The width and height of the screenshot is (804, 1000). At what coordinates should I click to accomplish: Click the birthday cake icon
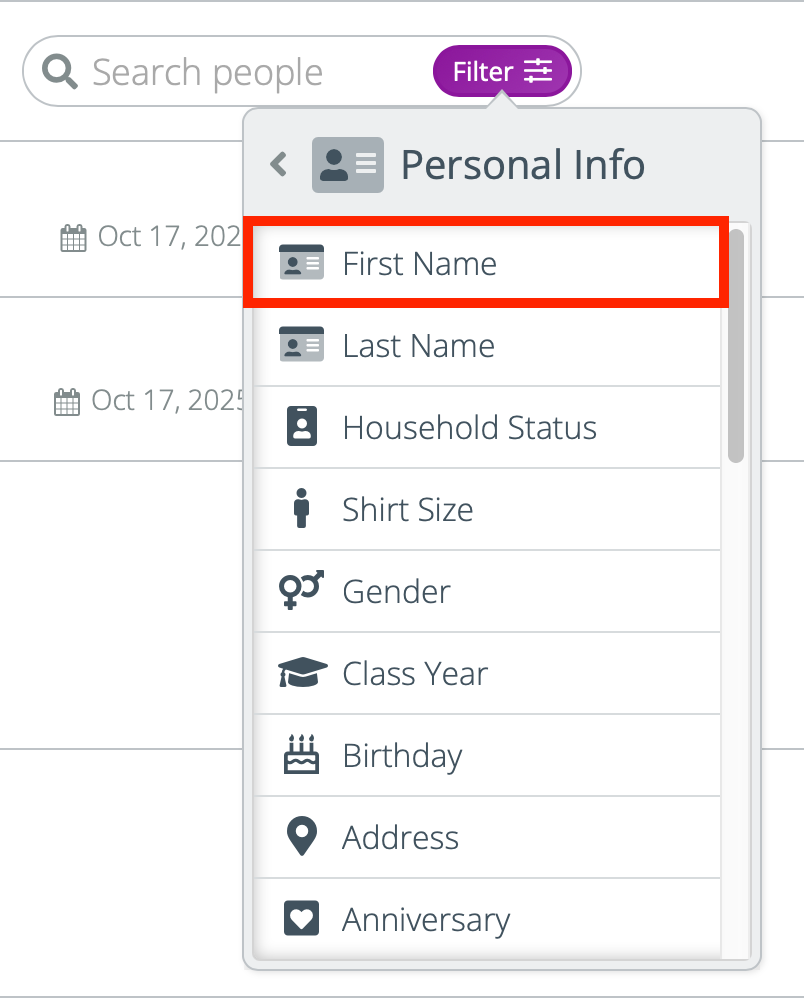[302, 754]
